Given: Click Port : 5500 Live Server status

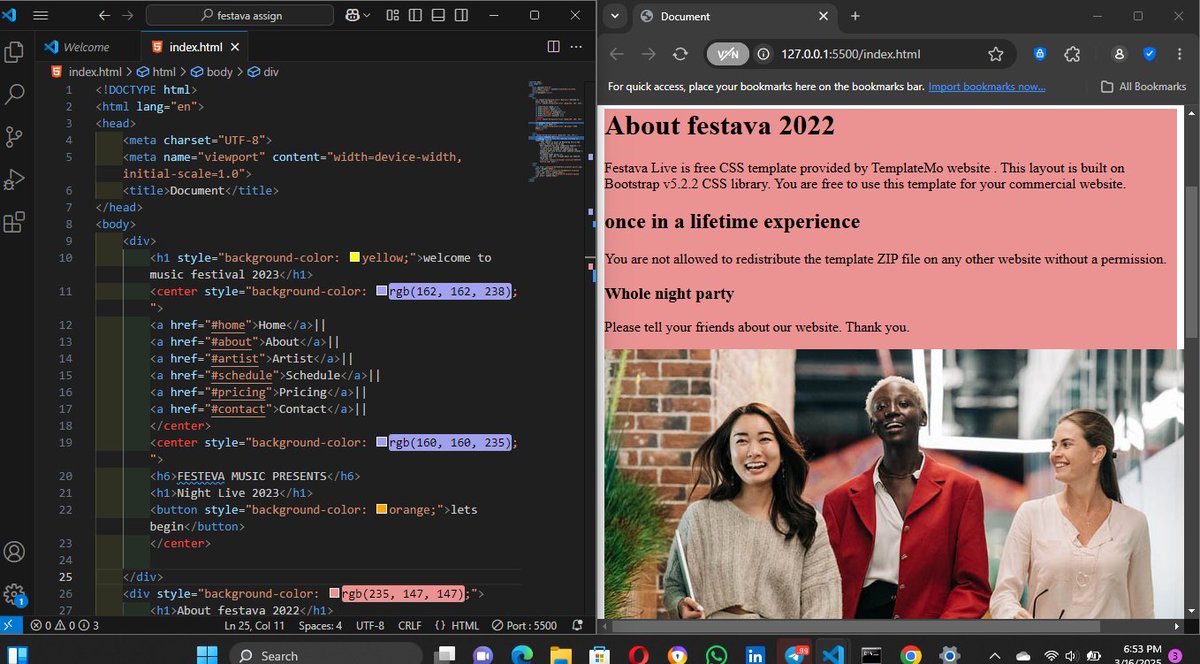Looking at the screenshot, I should click(x=524, y=625).
